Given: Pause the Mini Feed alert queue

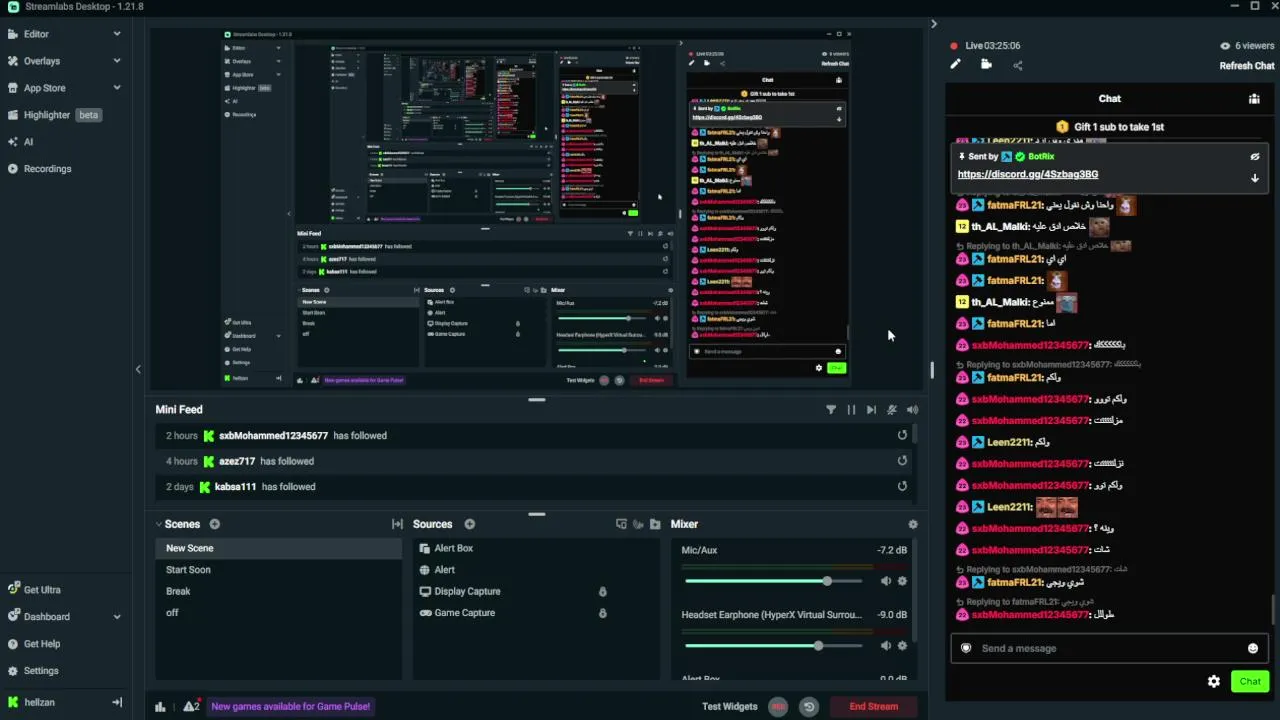Looking at the screenshot, I should [851, 410].
